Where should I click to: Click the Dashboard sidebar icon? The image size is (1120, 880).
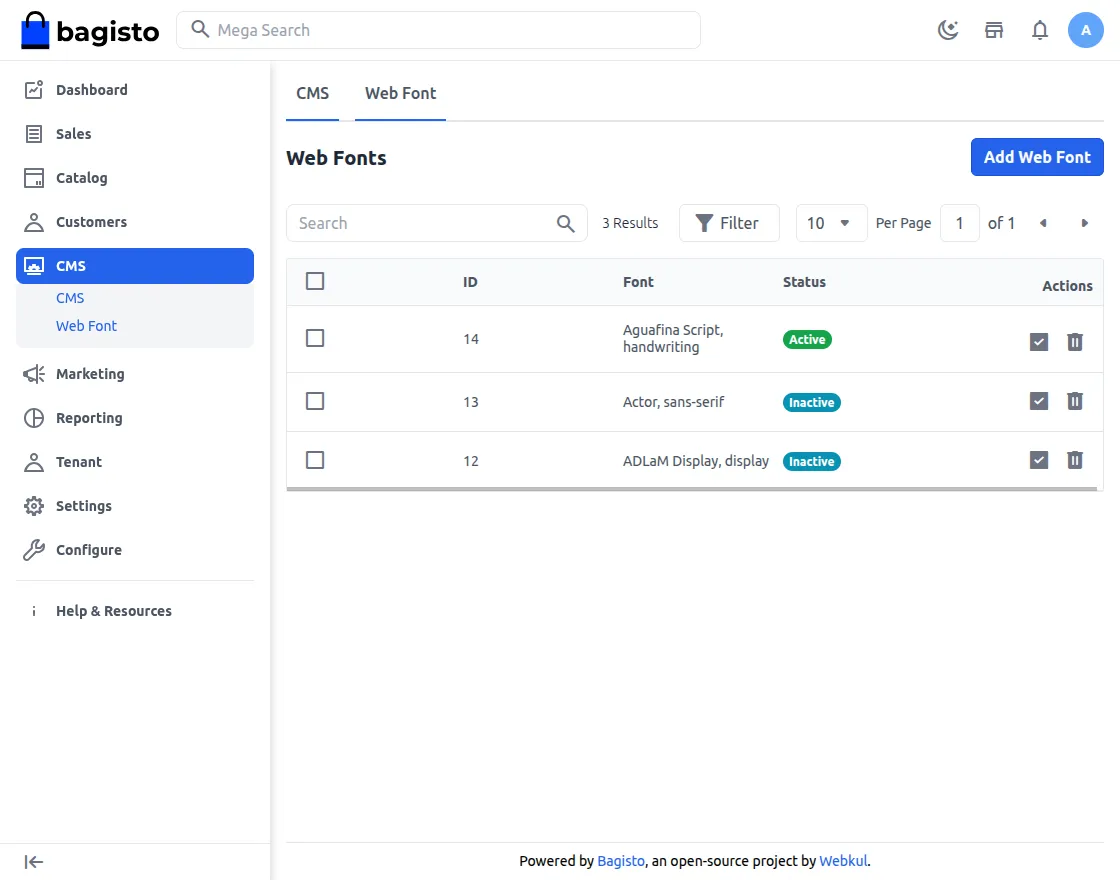(x=34, y=89)
